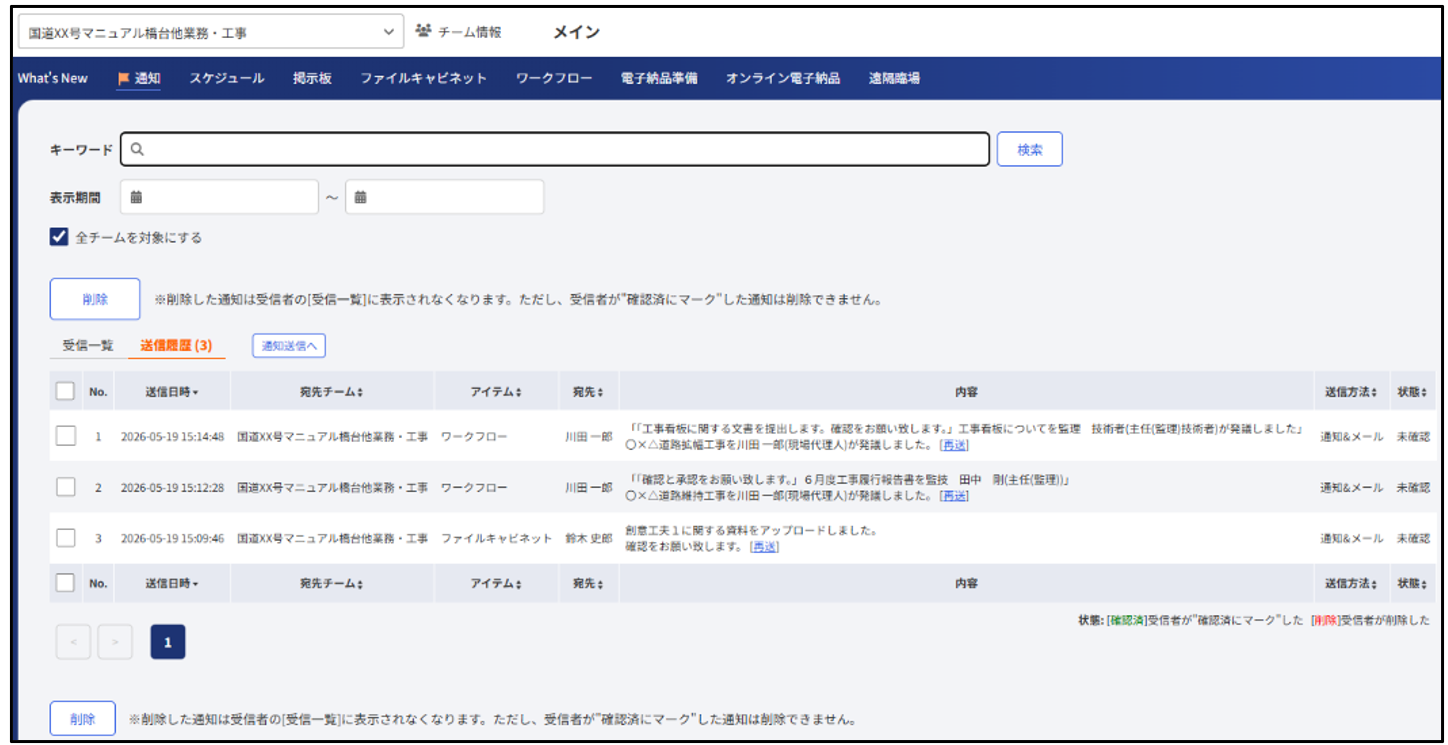This screenshot has width=1448, height=745.
Task: Toggle 全チームを対象にする checkbox
Action: coord(59,238)
